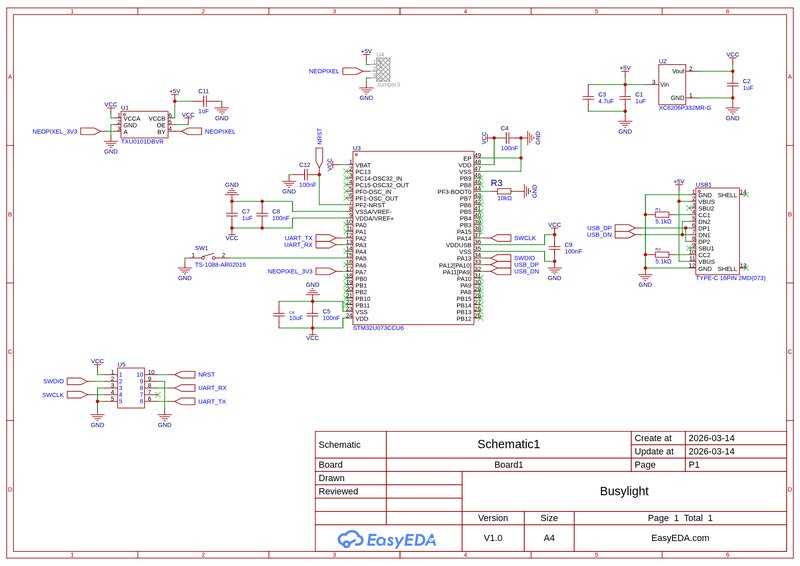Select capacitor C3 4.7uF symbol
Viewport: 800px width, 566px height.
click(588, 98)
